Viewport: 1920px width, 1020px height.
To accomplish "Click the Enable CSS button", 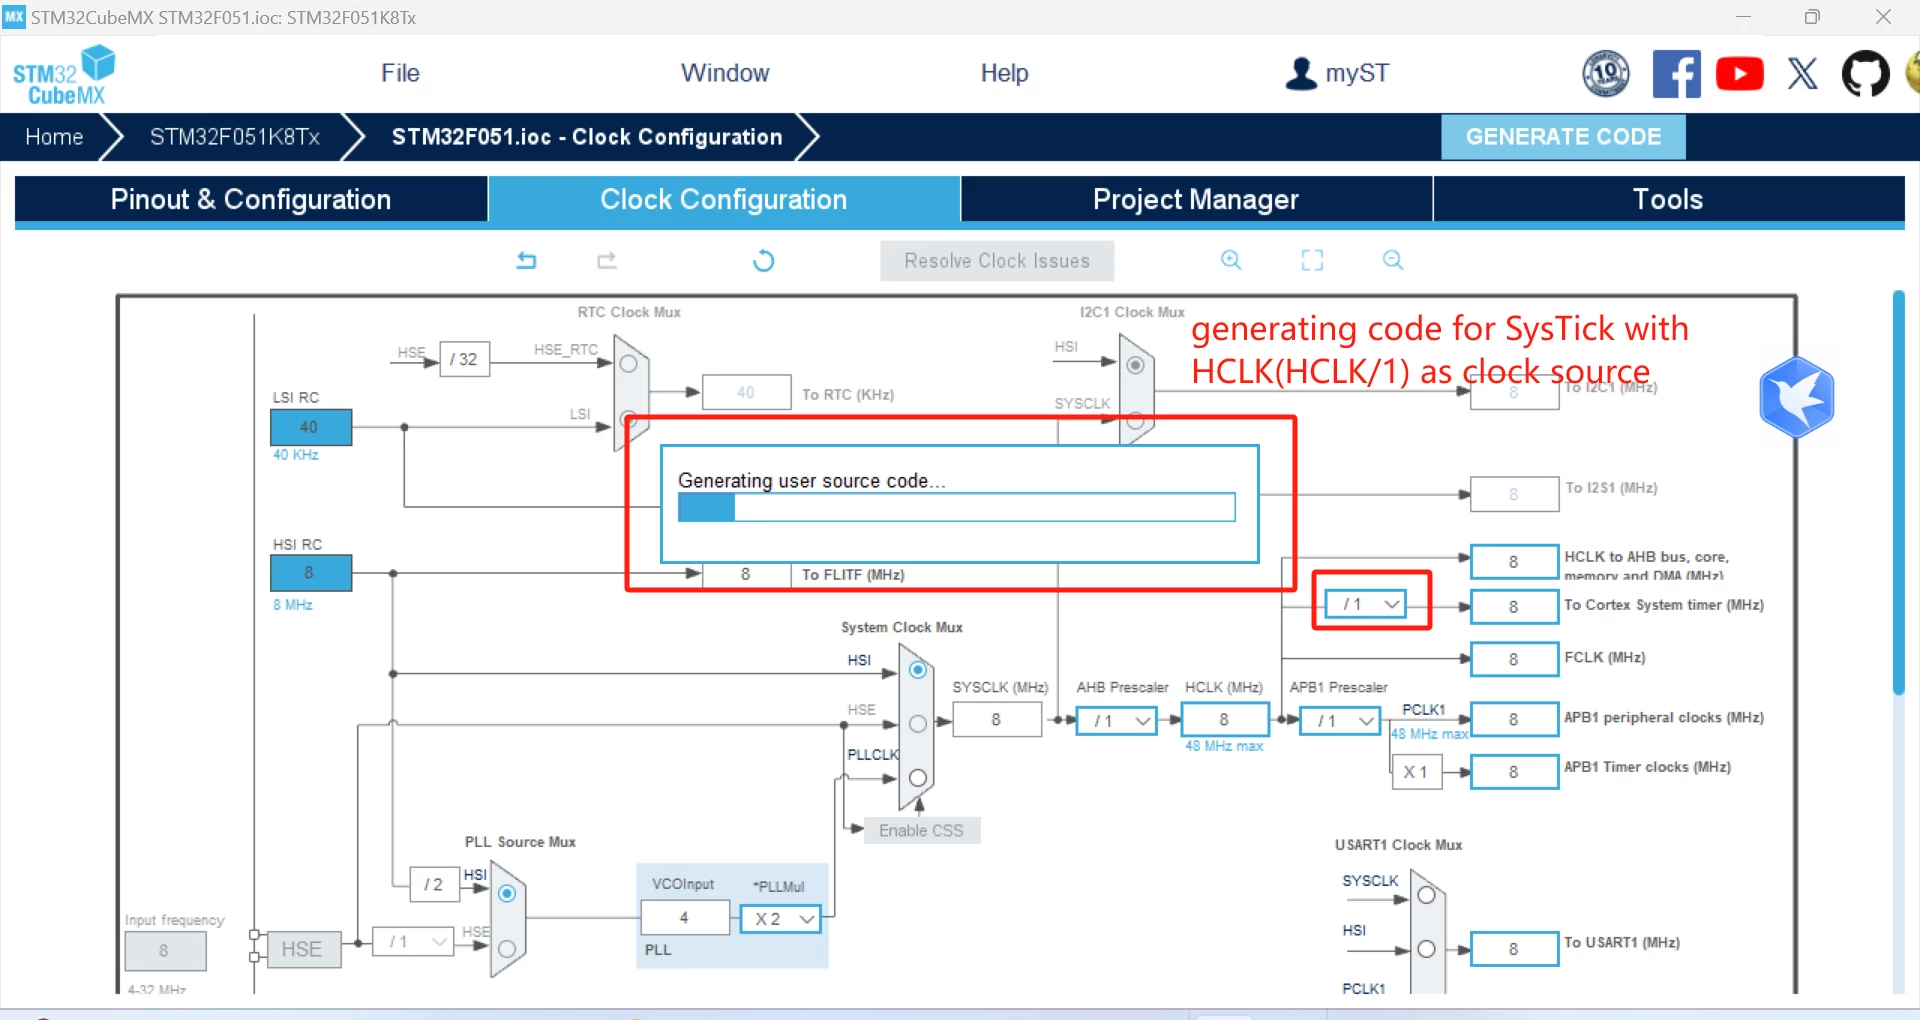I will click(x=921, y=831).
